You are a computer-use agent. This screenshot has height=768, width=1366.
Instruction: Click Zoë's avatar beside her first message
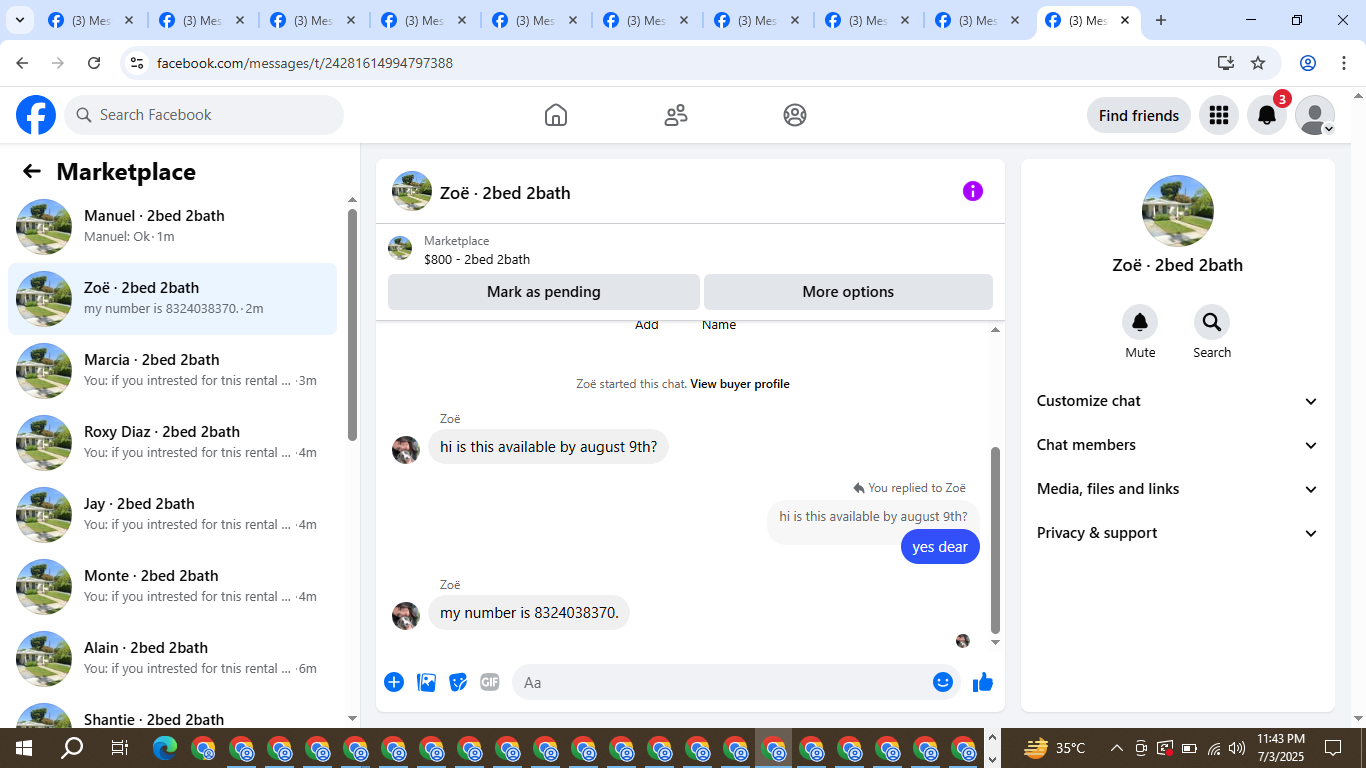click(x=406, y=450)
